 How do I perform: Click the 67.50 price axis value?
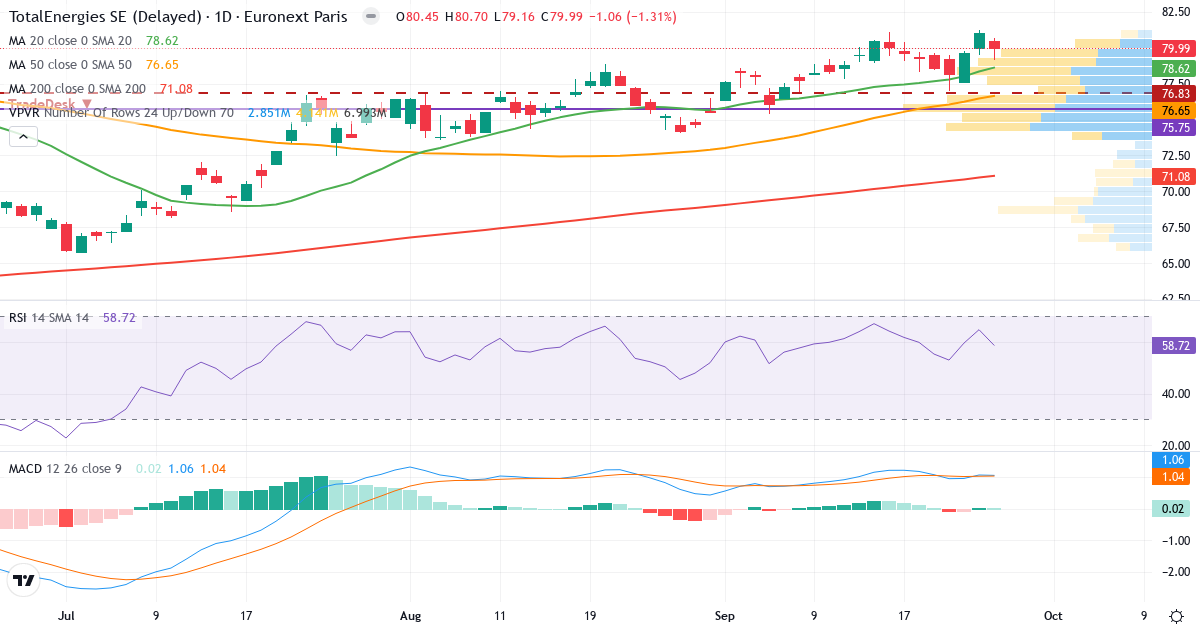pyautogui.click(x=1175, y=227)
